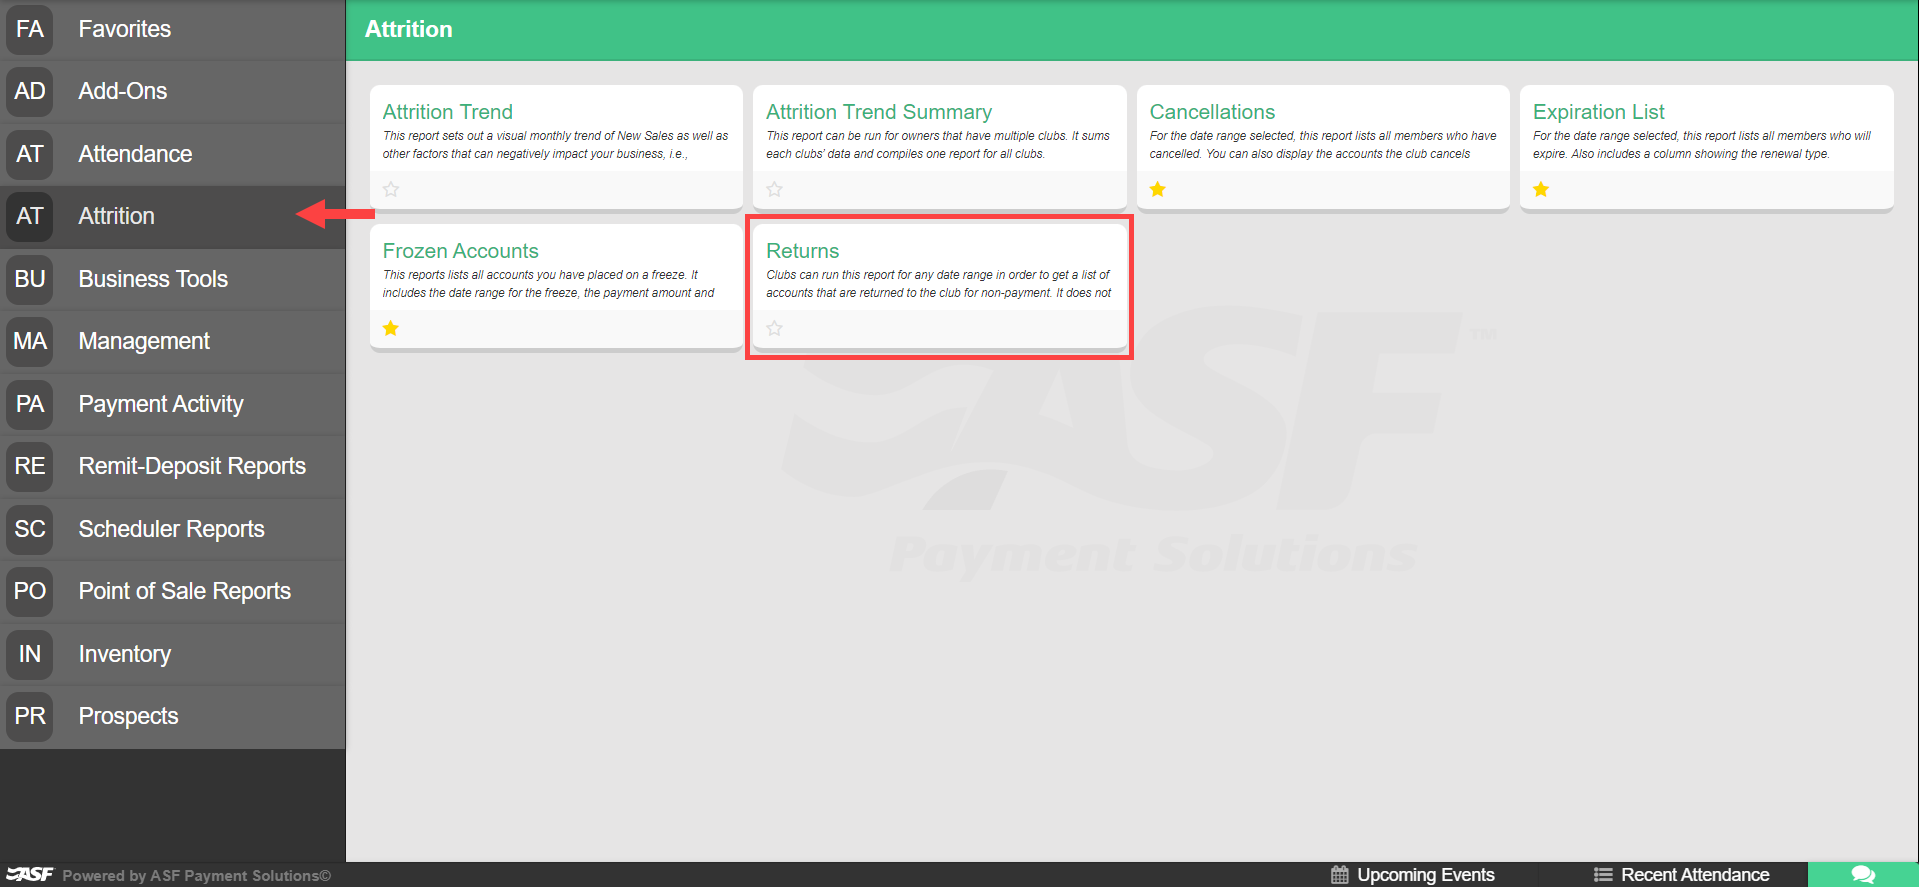Open the Attrition Trend Summary report
Image resolution: width=1919 pixels, height=887 pixels.
pyautogui.click(x=879, y=112)
